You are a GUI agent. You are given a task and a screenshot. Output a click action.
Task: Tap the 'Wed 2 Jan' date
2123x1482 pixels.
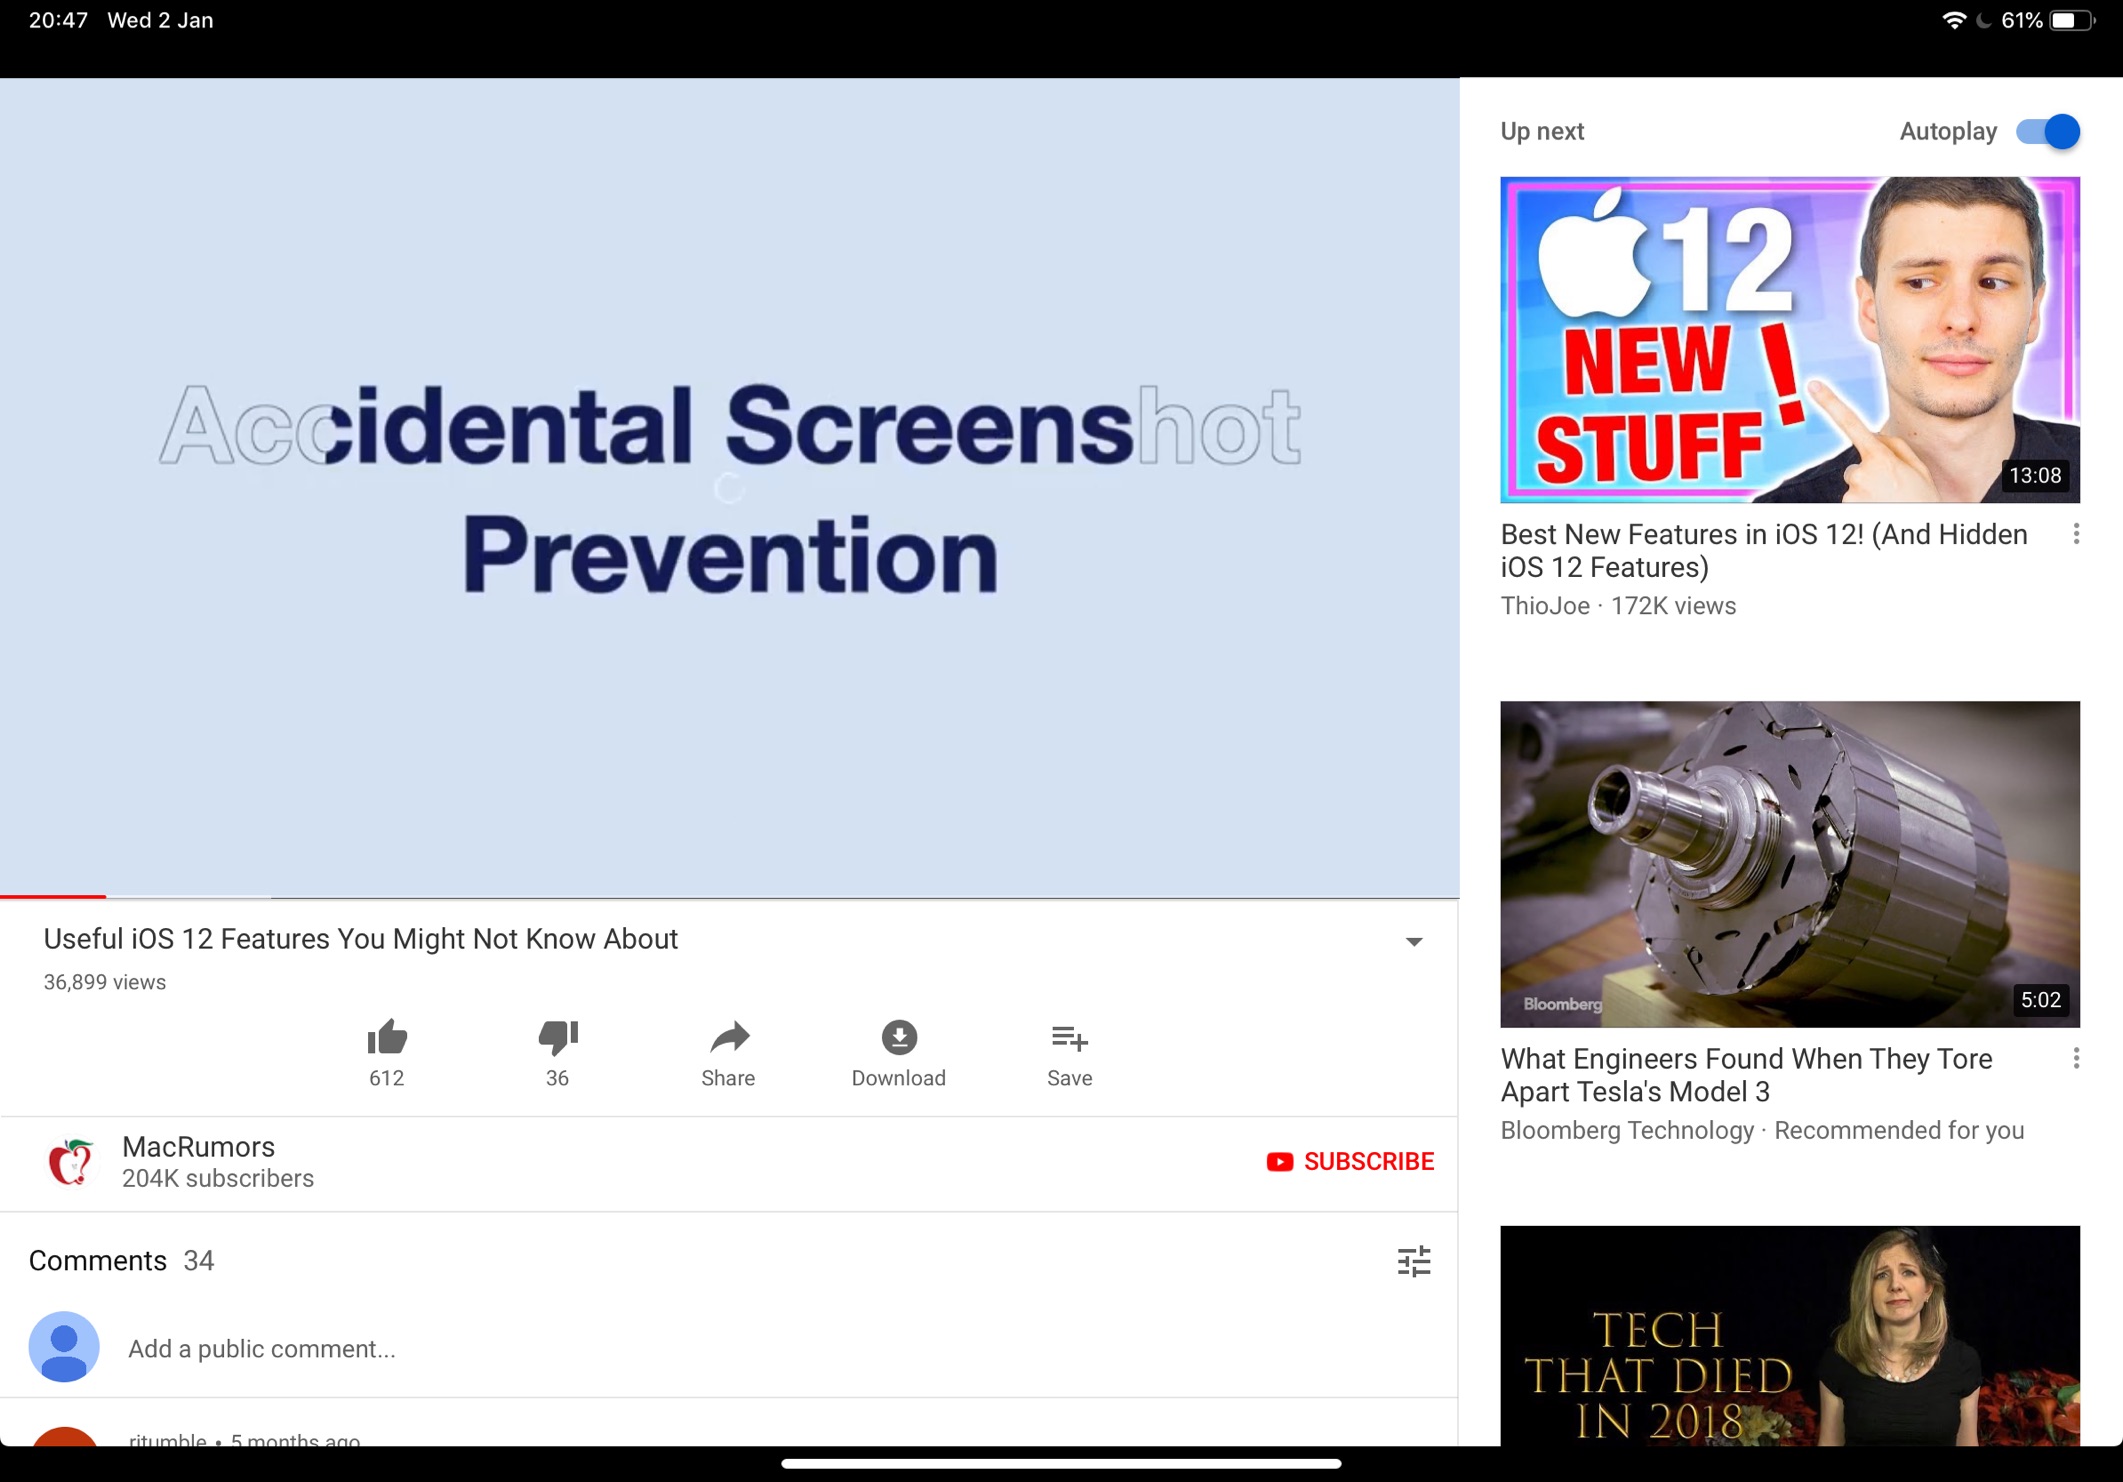[160, 20]
